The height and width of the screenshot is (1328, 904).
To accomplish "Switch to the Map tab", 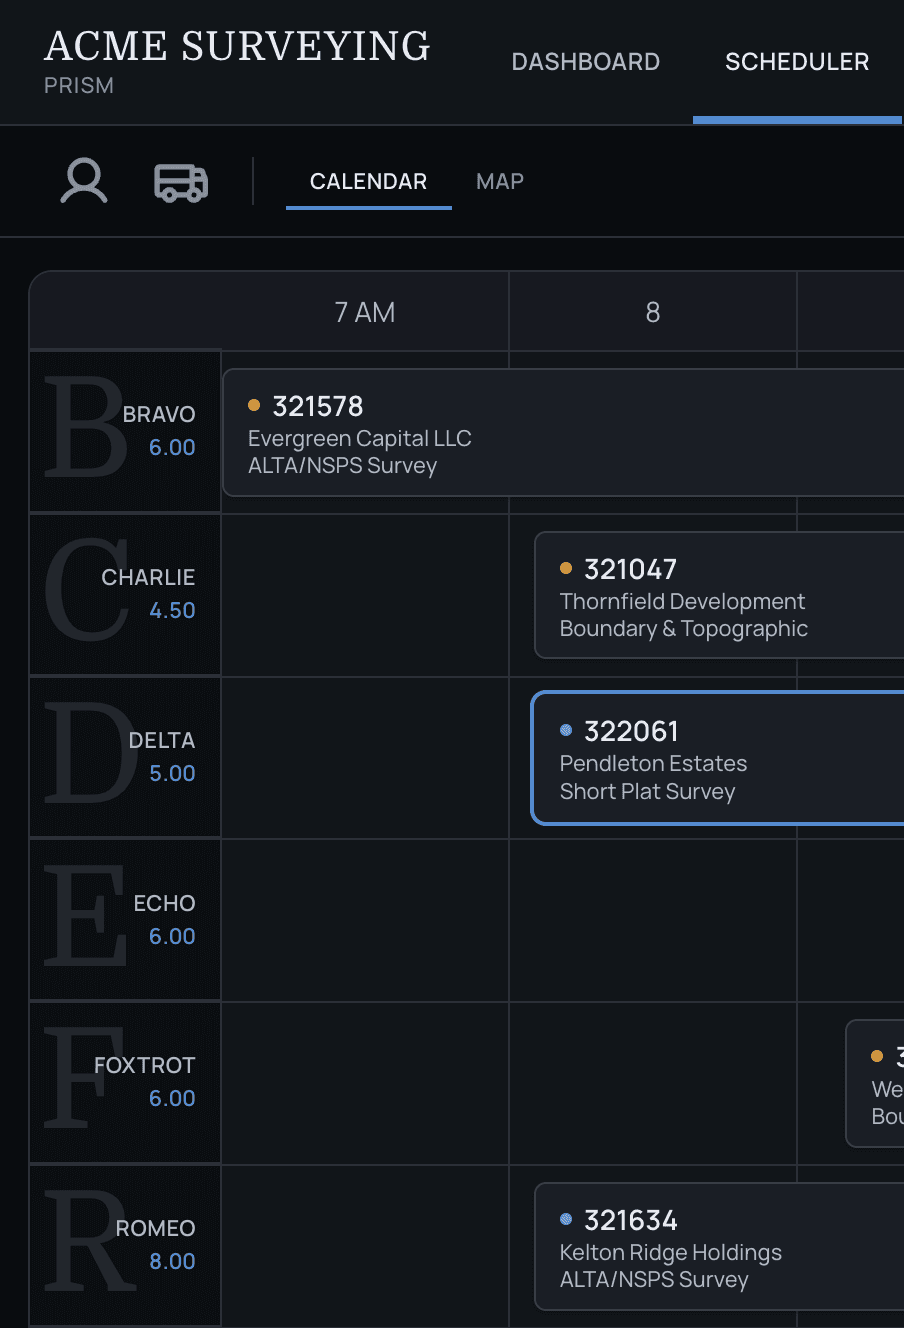I will [500, 182].
